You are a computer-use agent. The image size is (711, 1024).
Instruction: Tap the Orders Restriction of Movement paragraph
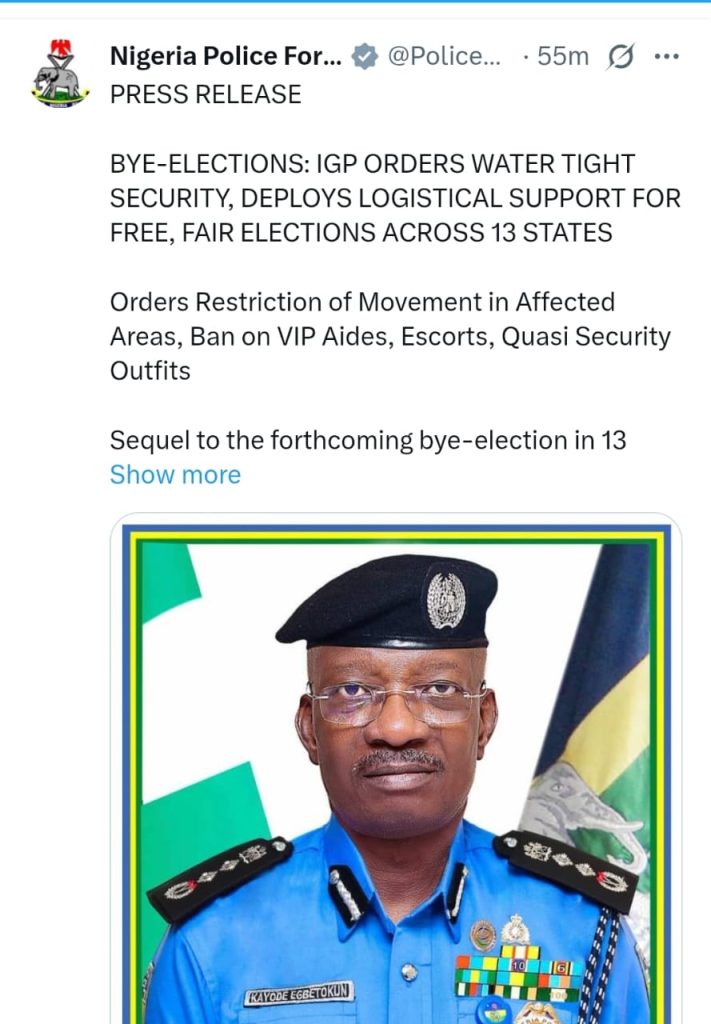pos(390,336)
